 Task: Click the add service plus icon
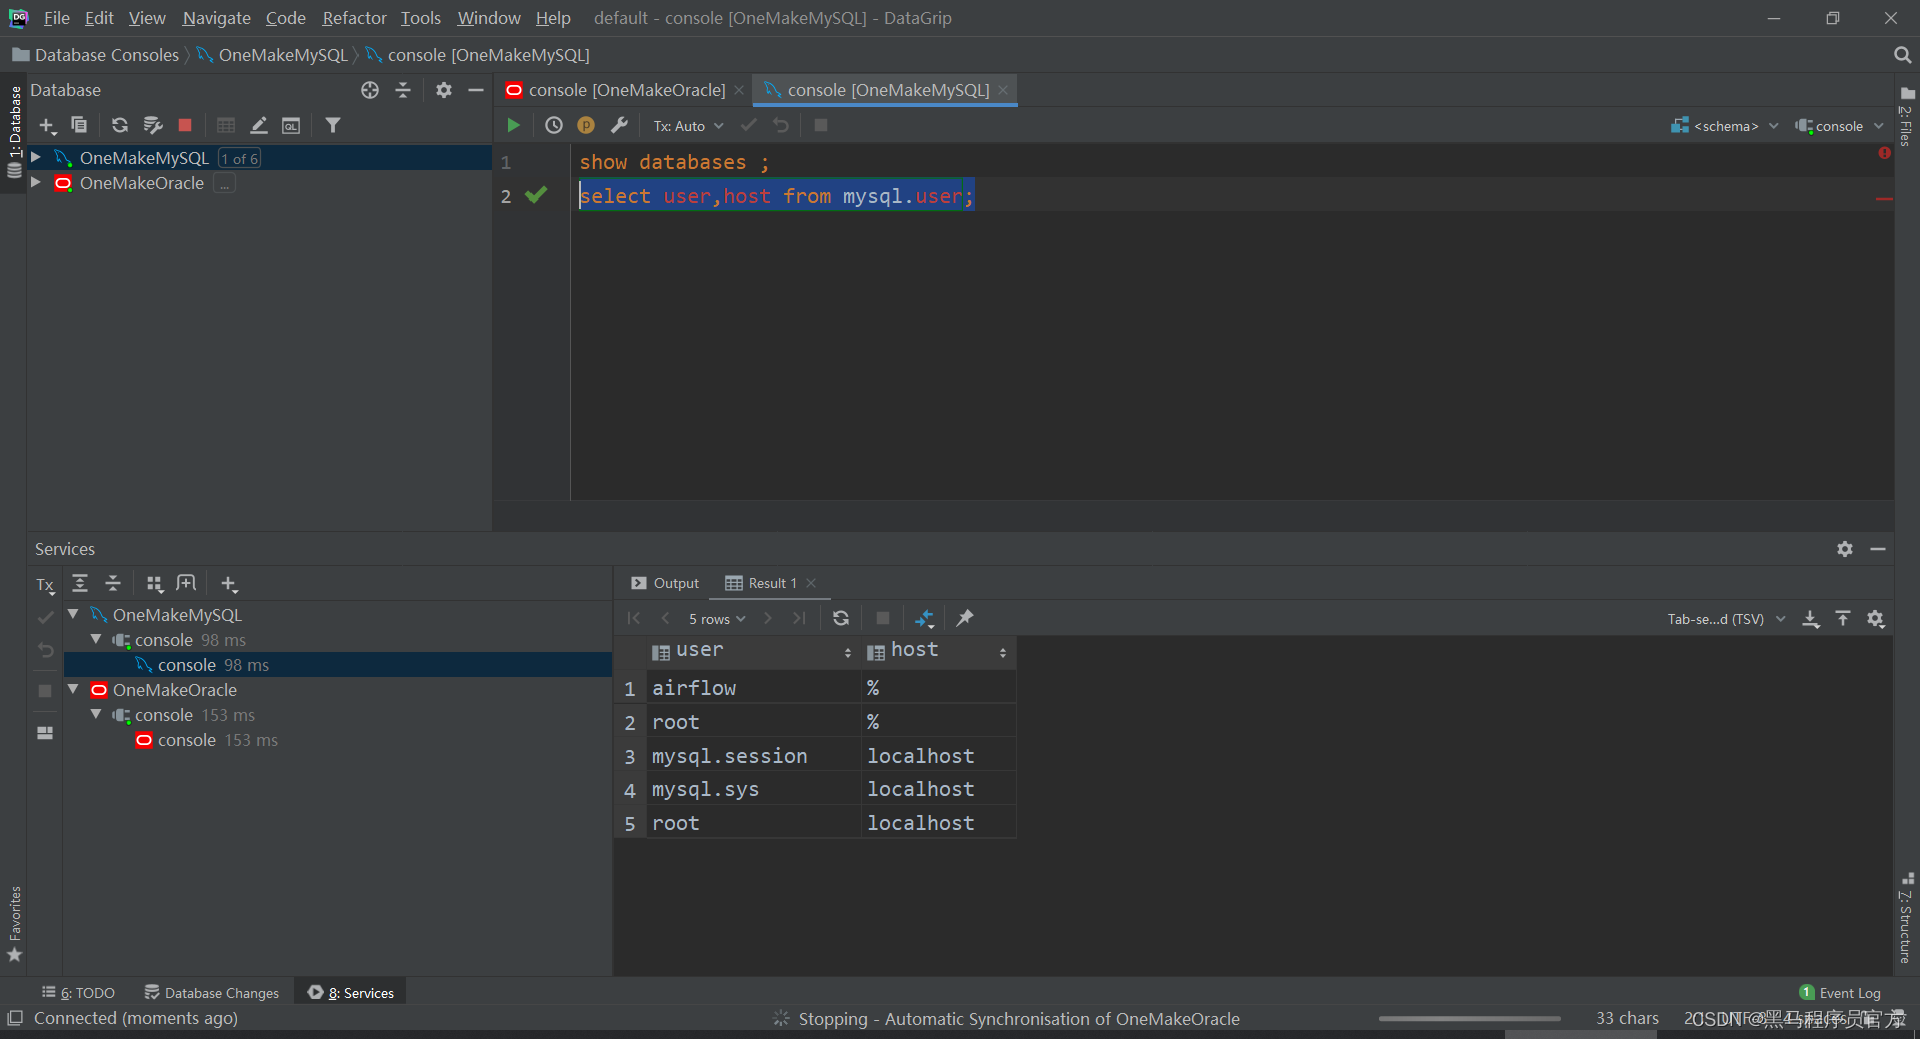pos(229,583)
